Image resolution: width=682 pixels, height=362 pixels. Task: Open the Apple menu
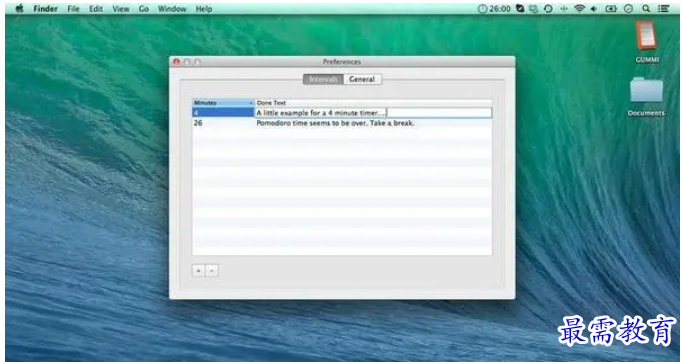click(x=19, y=8)
